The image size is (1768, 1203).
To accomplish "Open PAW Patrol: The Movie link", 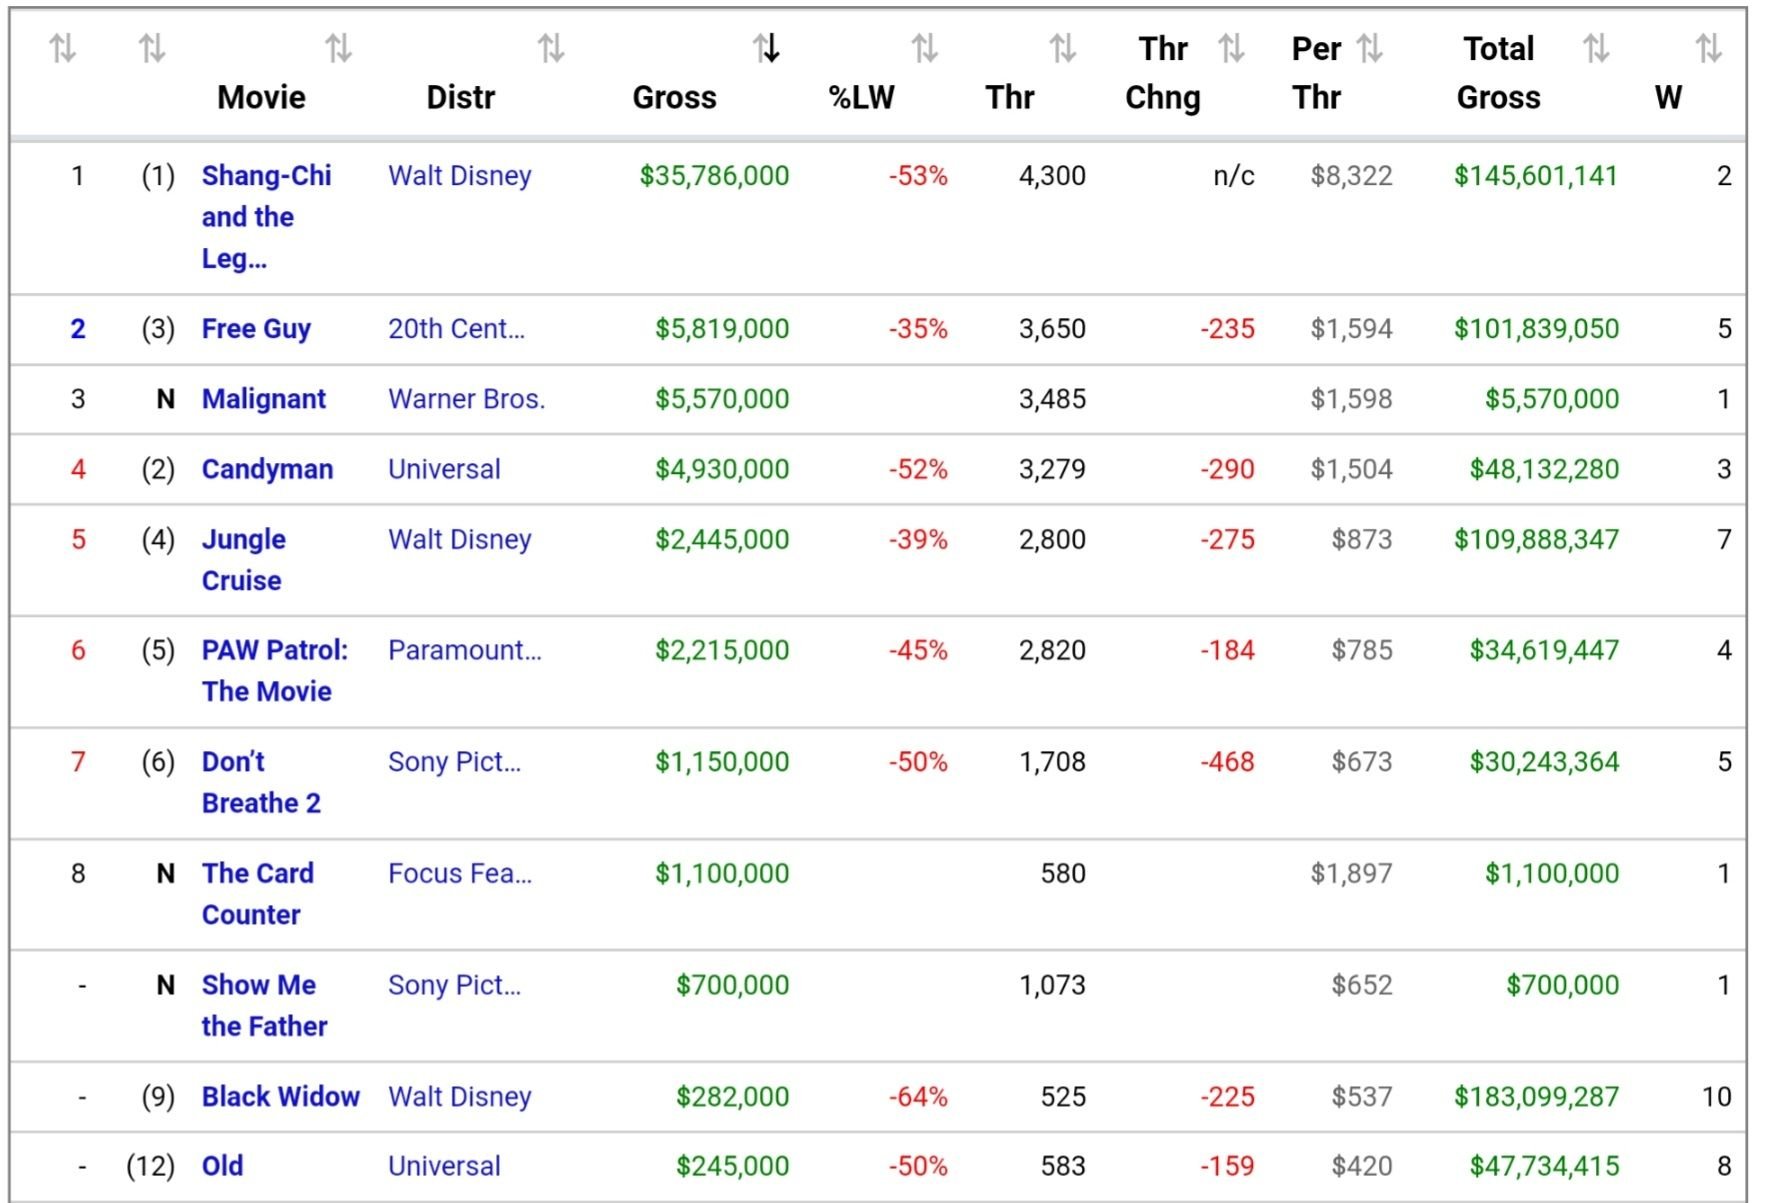I will click(x=275, y=671).
